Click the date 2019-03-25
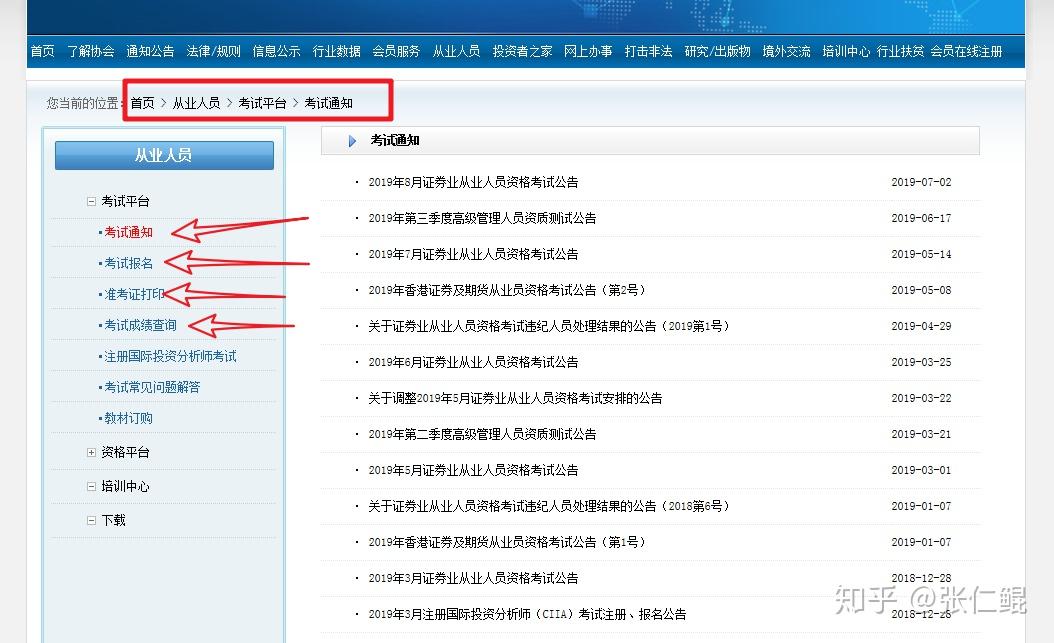The height and width of the screenshot is (643, 1054). click(921, 362)
